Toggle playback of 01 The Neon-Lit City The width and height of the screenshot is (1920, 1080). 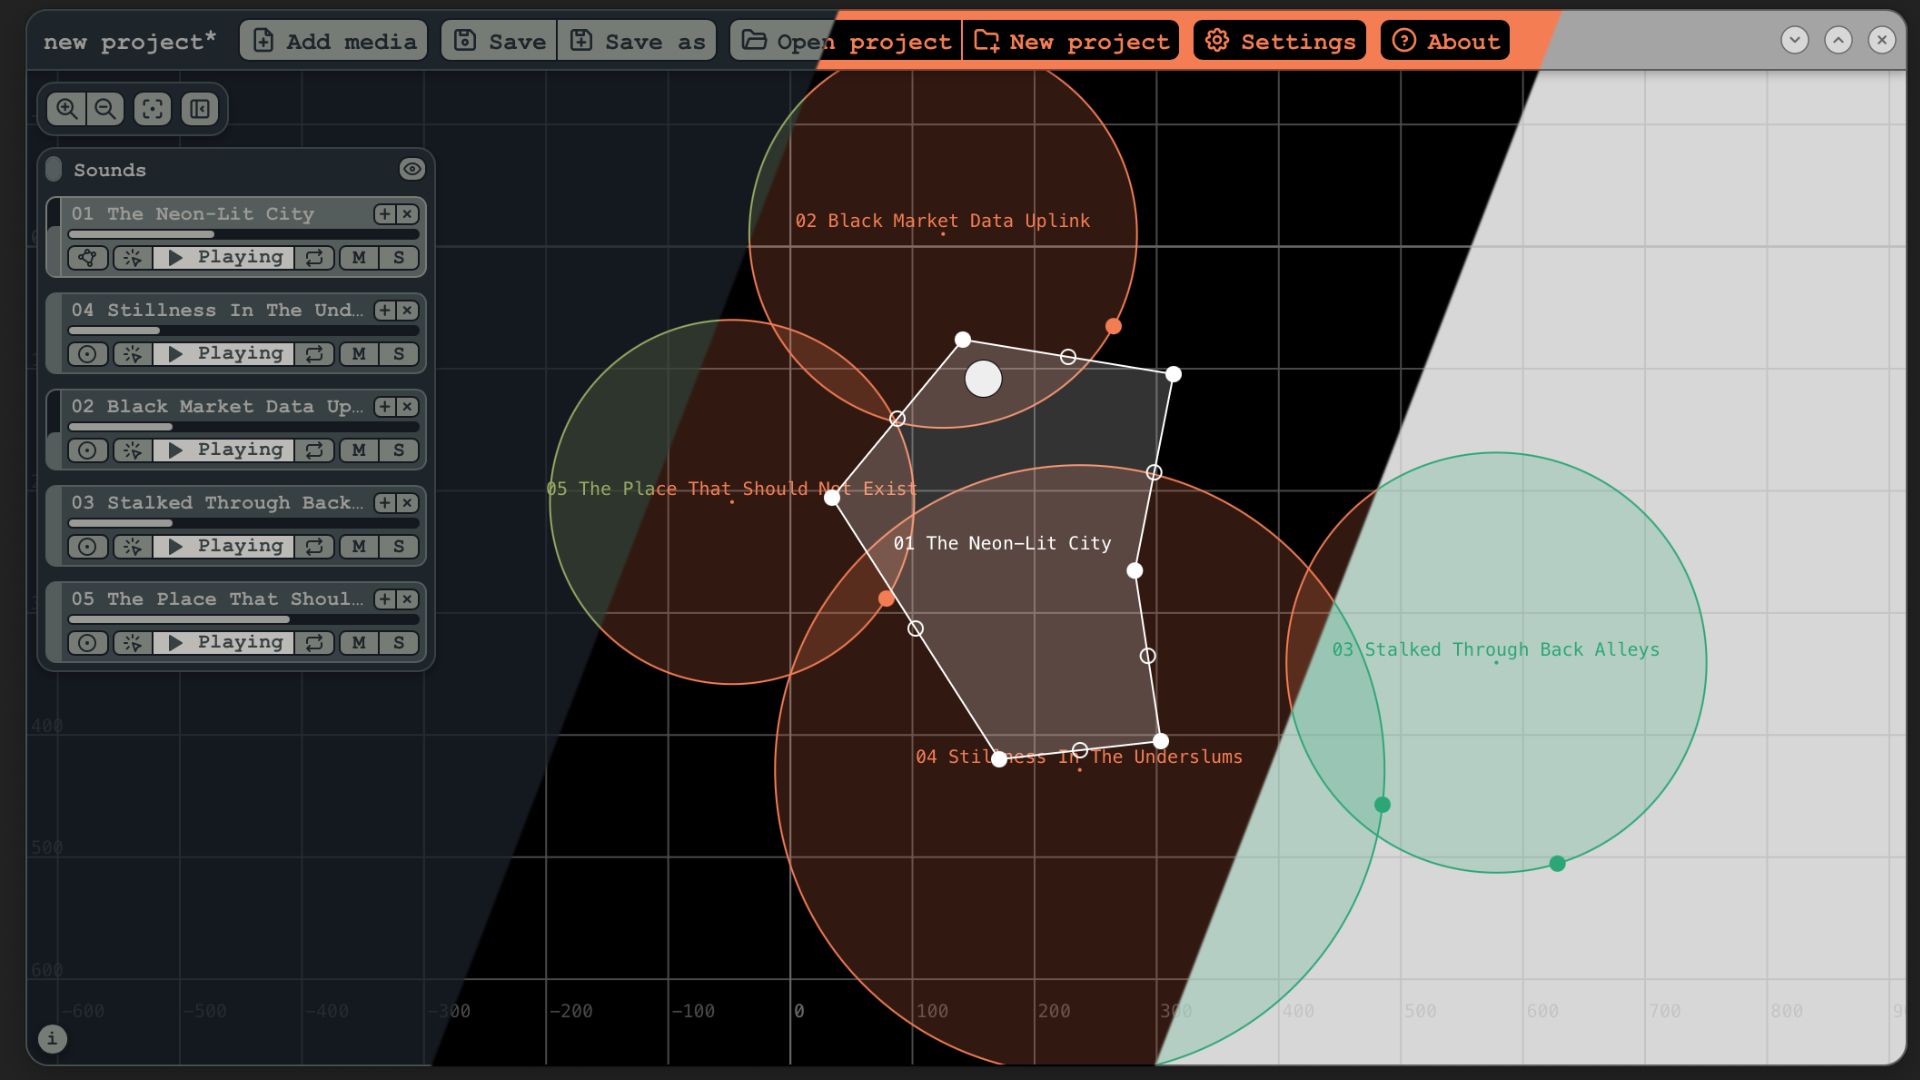click(224, 258)
